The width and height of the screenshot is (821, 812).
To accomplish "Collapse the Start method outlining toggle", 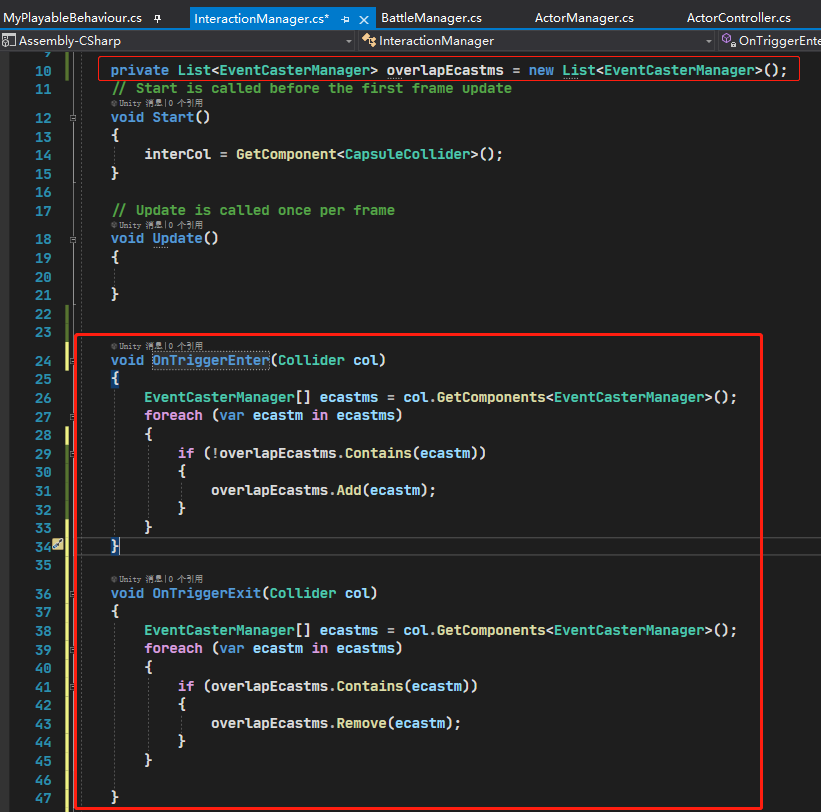I will tap(73, 118).
